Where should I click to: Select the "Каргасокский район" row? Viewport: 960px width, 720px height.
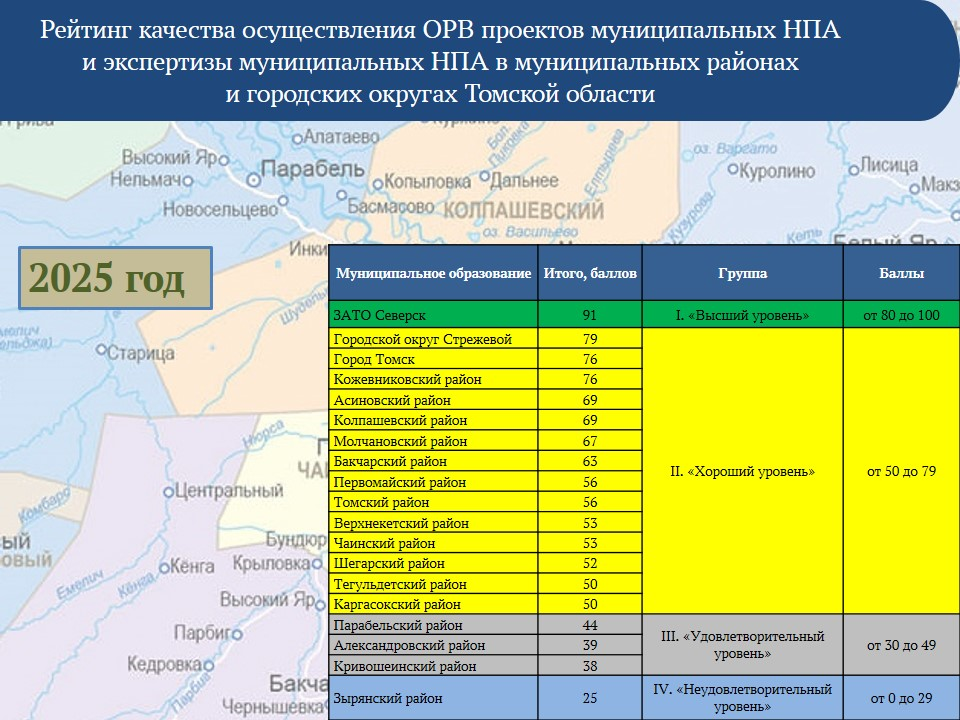(x=433, y=604)
